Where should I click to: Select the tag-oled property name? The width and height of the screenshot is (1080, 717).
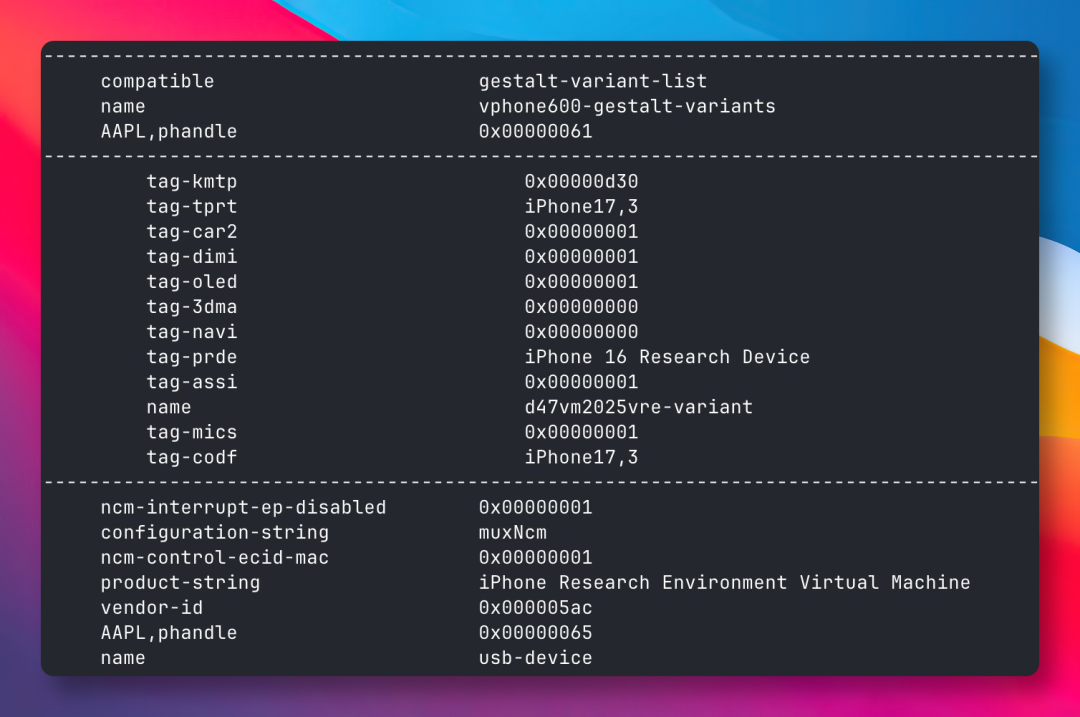(x=192, y=282)
